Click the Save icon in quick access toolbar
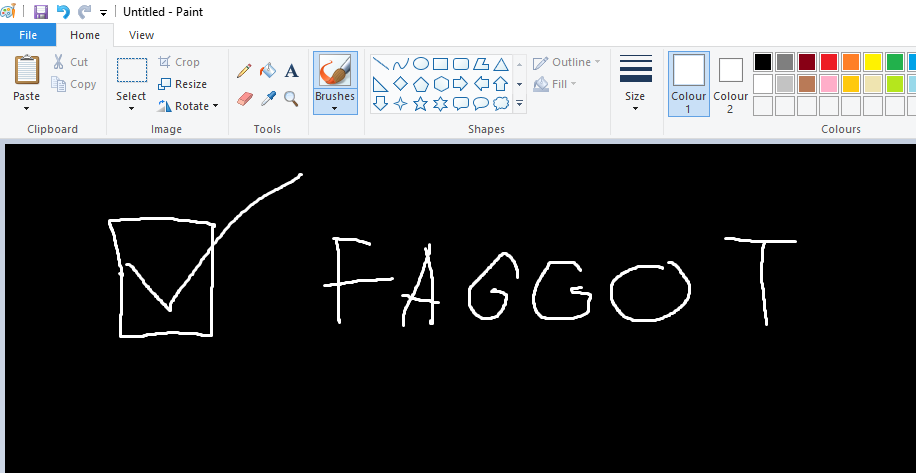This screenshot has width=916, height=473. tap(41, 12)
